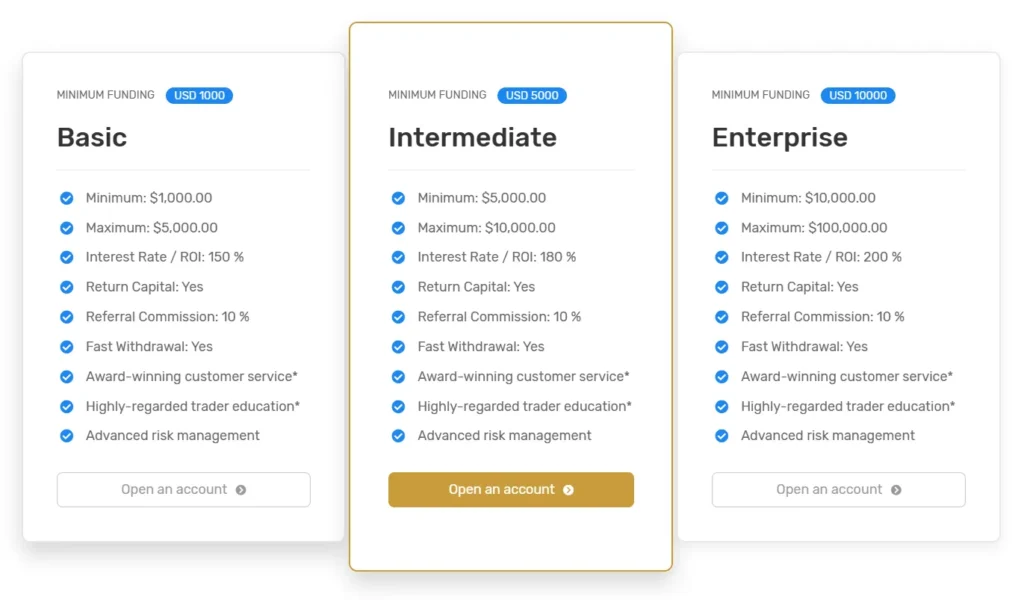
Task: Click the USD 10000 funding badge
Action: pyautogui.click(x=857, y=96)
